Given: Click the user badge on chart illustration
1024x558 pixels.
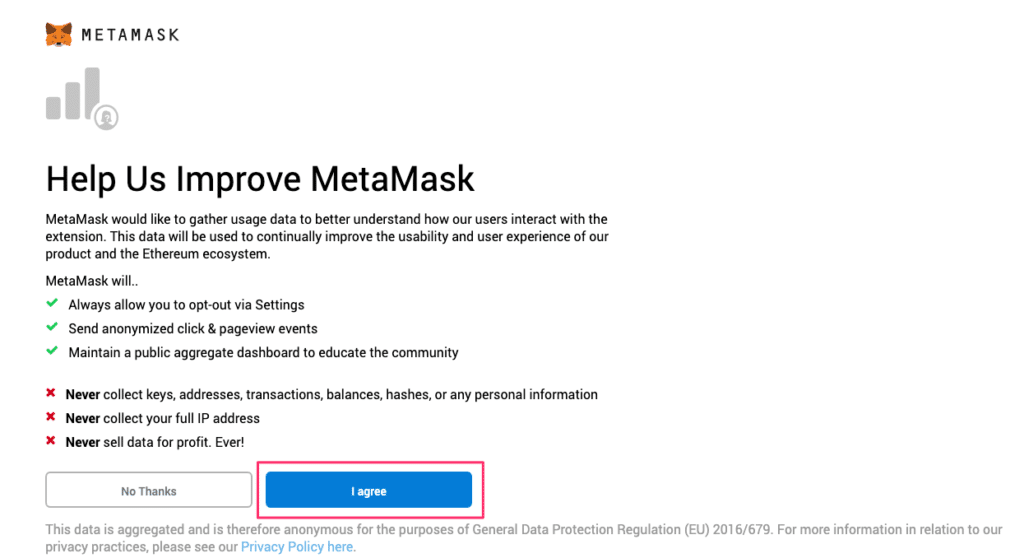Looking at the screenshot, I should pyautogui.click(x=107, y=118).
